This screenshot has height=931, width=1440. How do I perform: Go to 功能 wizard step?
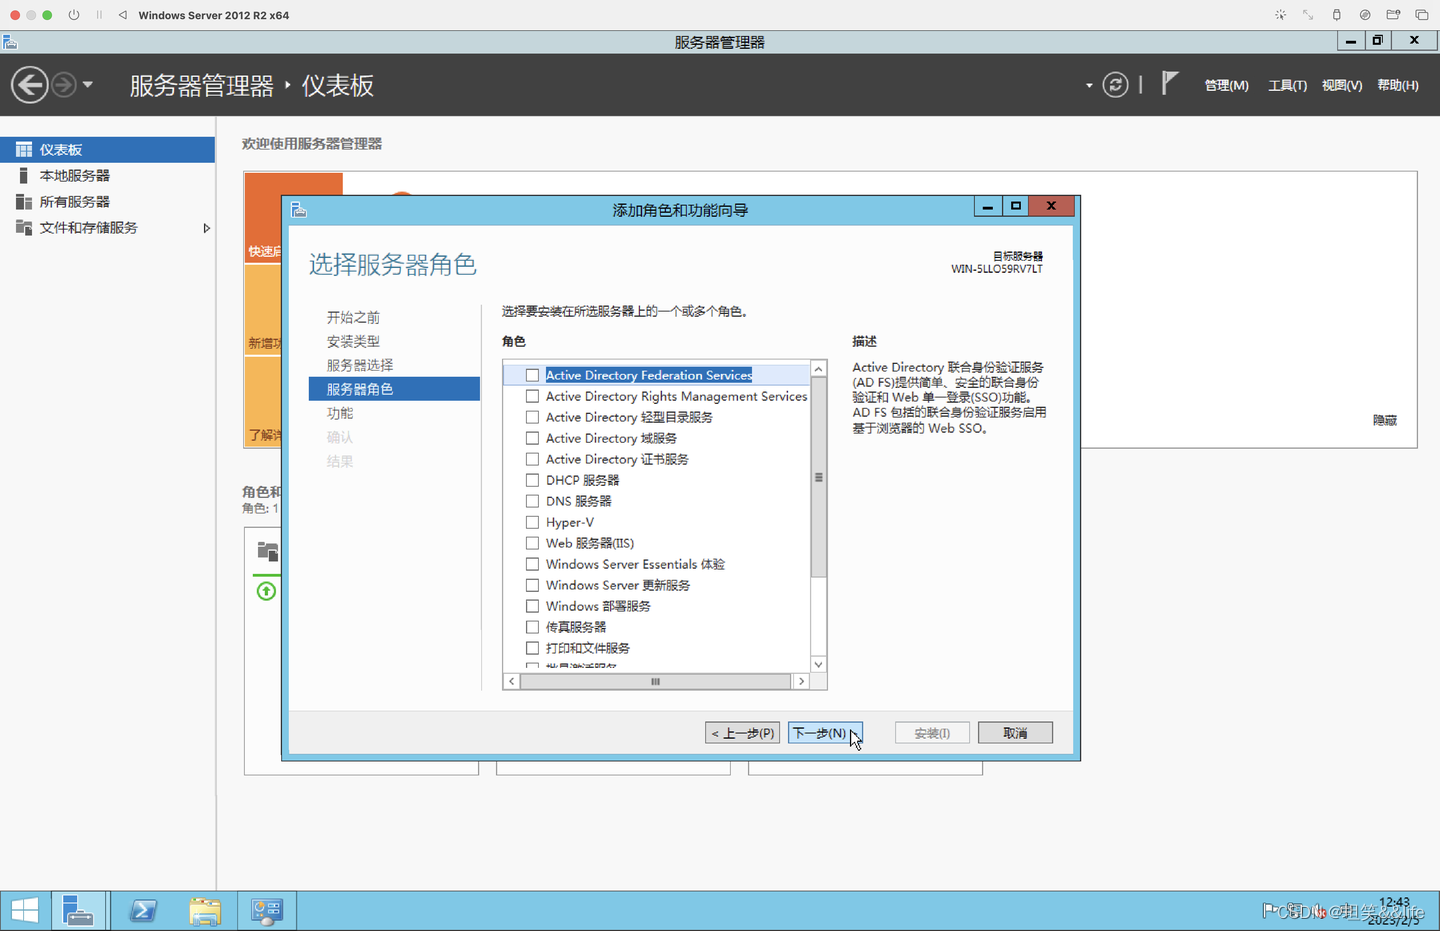click(x=340, y=413)
